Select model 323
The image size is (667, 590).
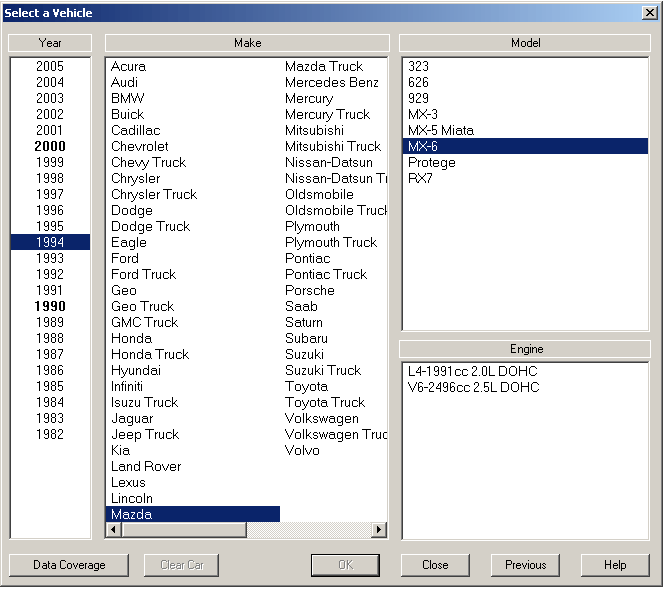point(525,66)
